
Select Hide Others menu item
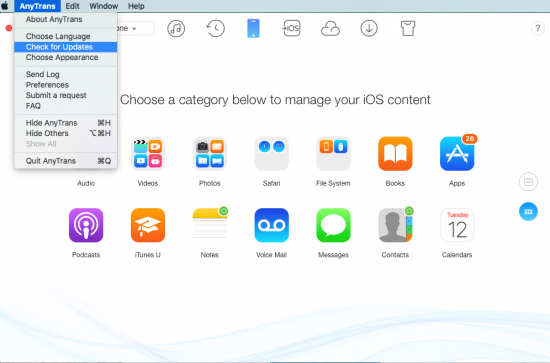[x=66, y=133]
